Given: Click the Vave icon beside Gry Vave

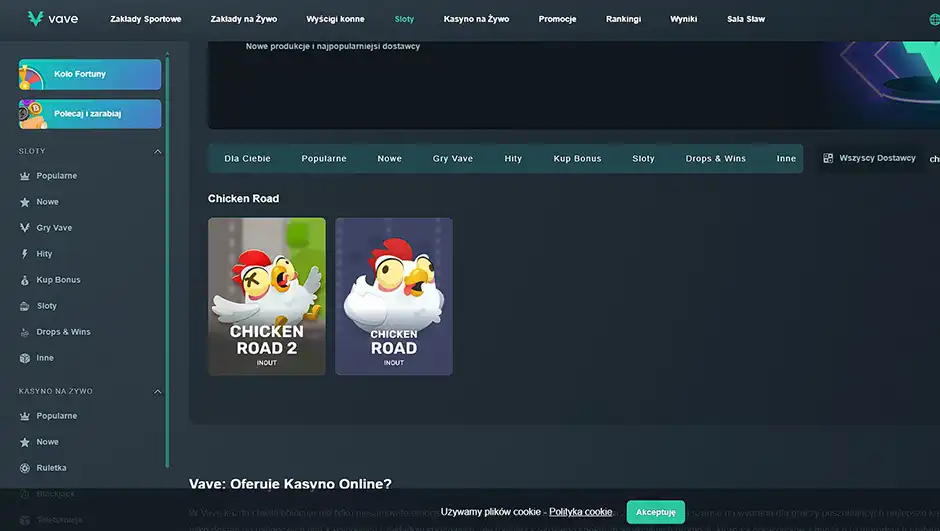Looking at the screenshot, I should coord(25,228).
